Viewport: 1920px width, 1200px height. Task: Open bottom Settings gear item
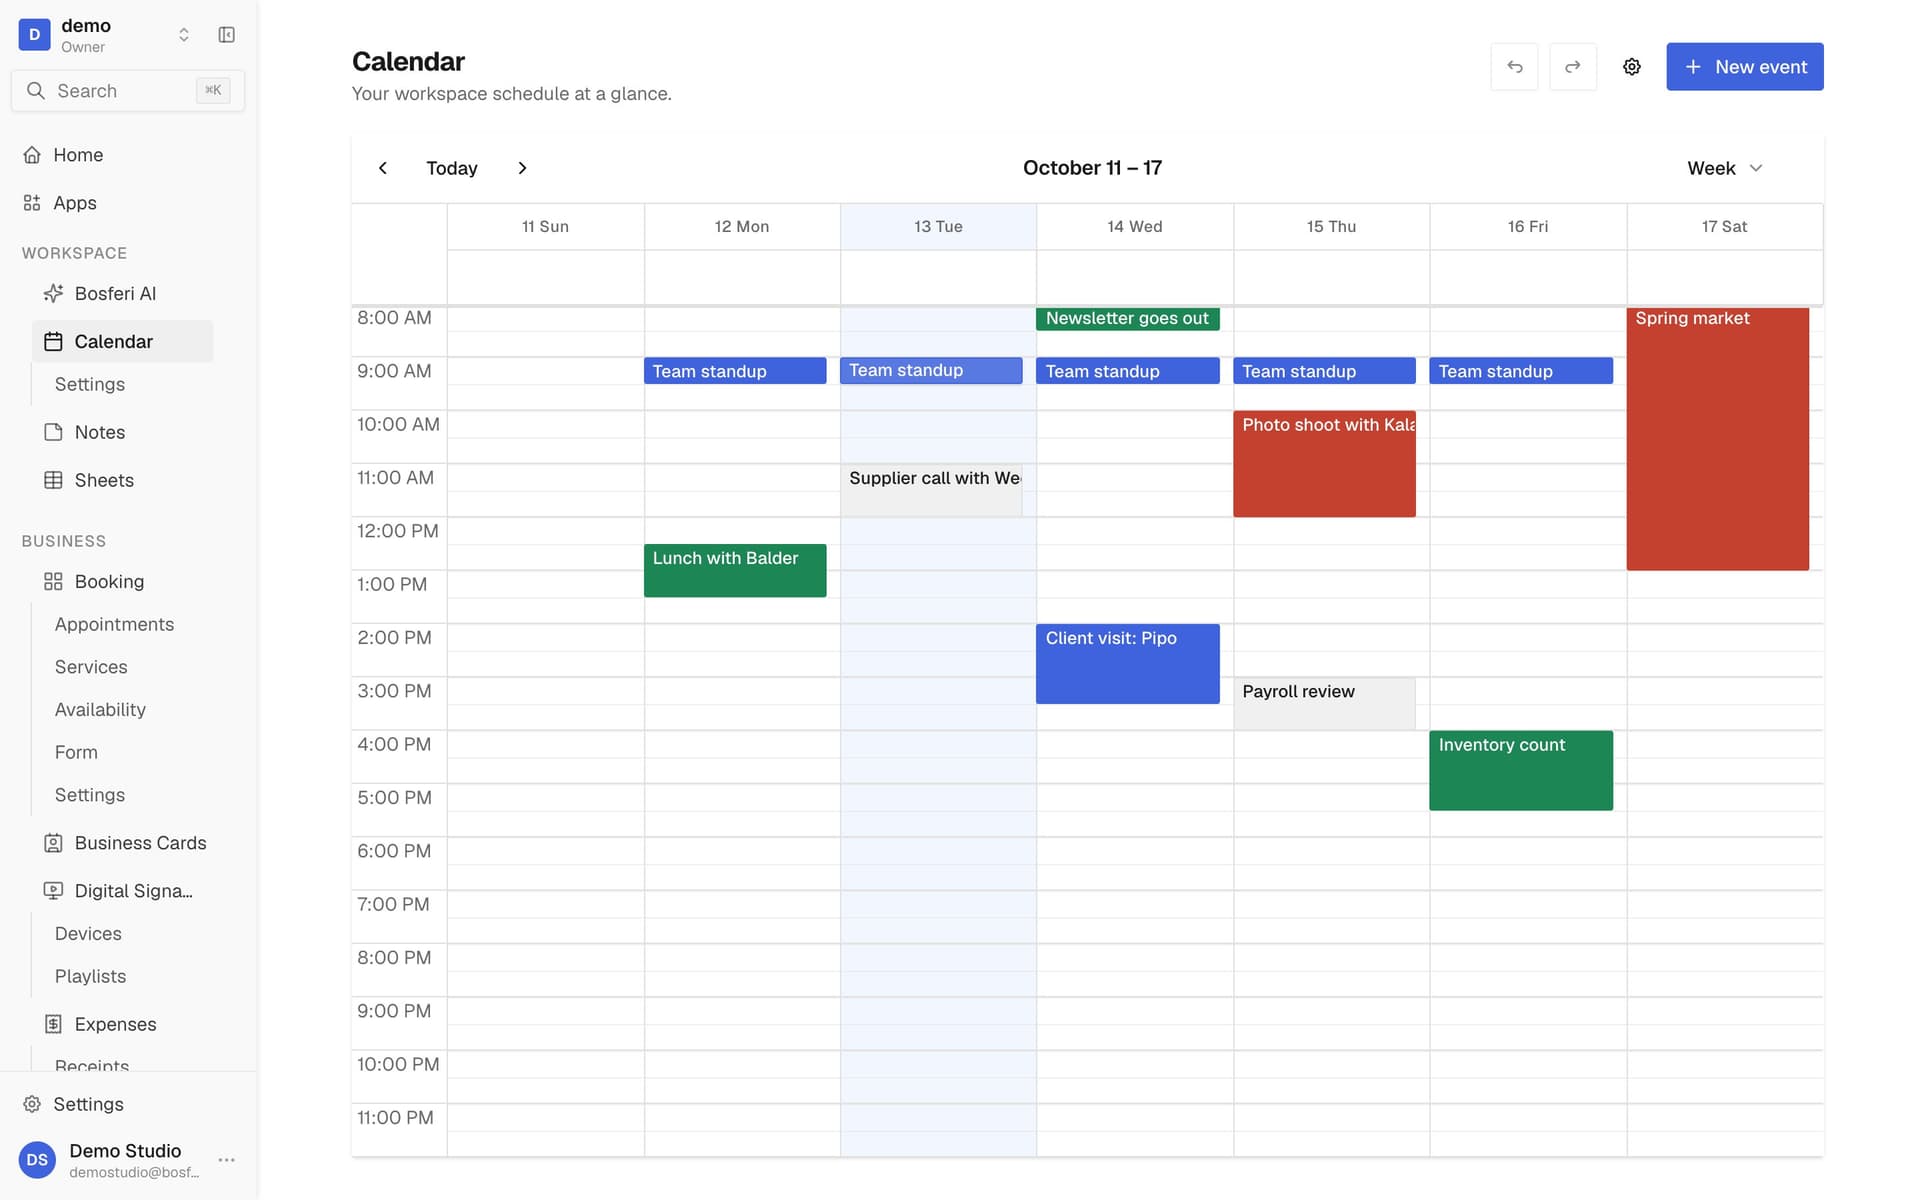(x=128, y=1104)
